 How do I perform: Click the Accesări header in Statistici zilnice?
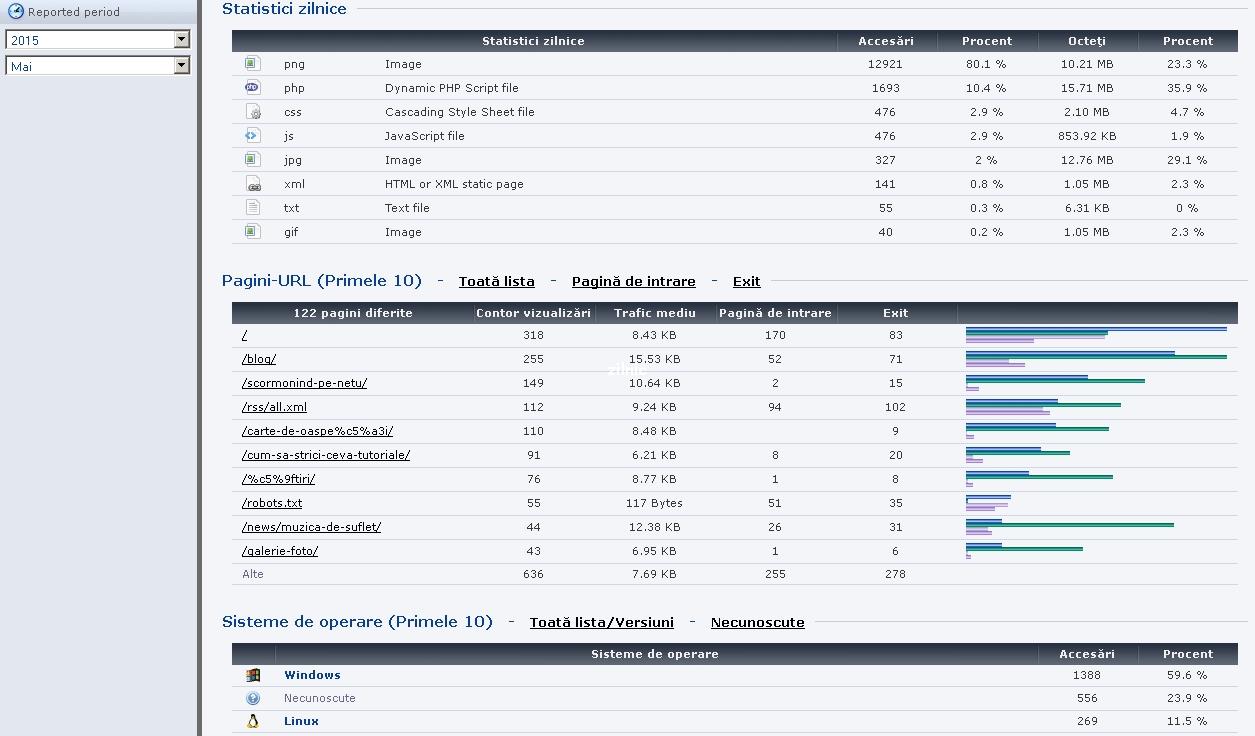click(886, 41)
